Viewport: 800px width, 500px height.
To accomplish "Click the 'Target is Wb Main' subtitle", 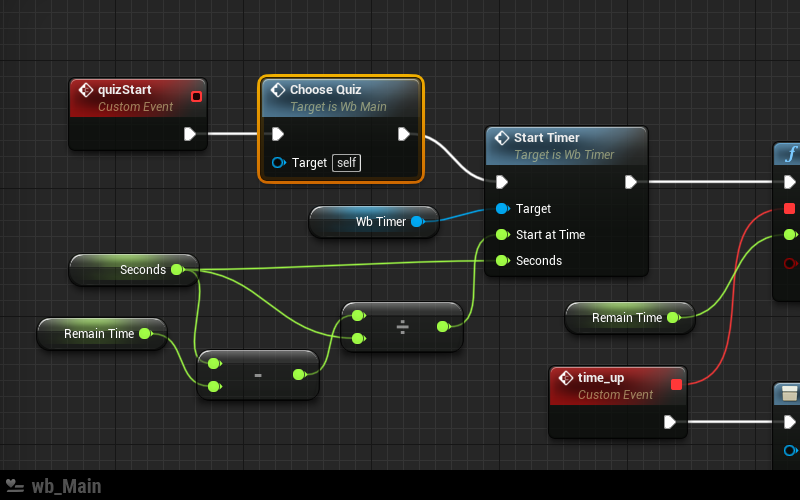I will coord(338,107).
